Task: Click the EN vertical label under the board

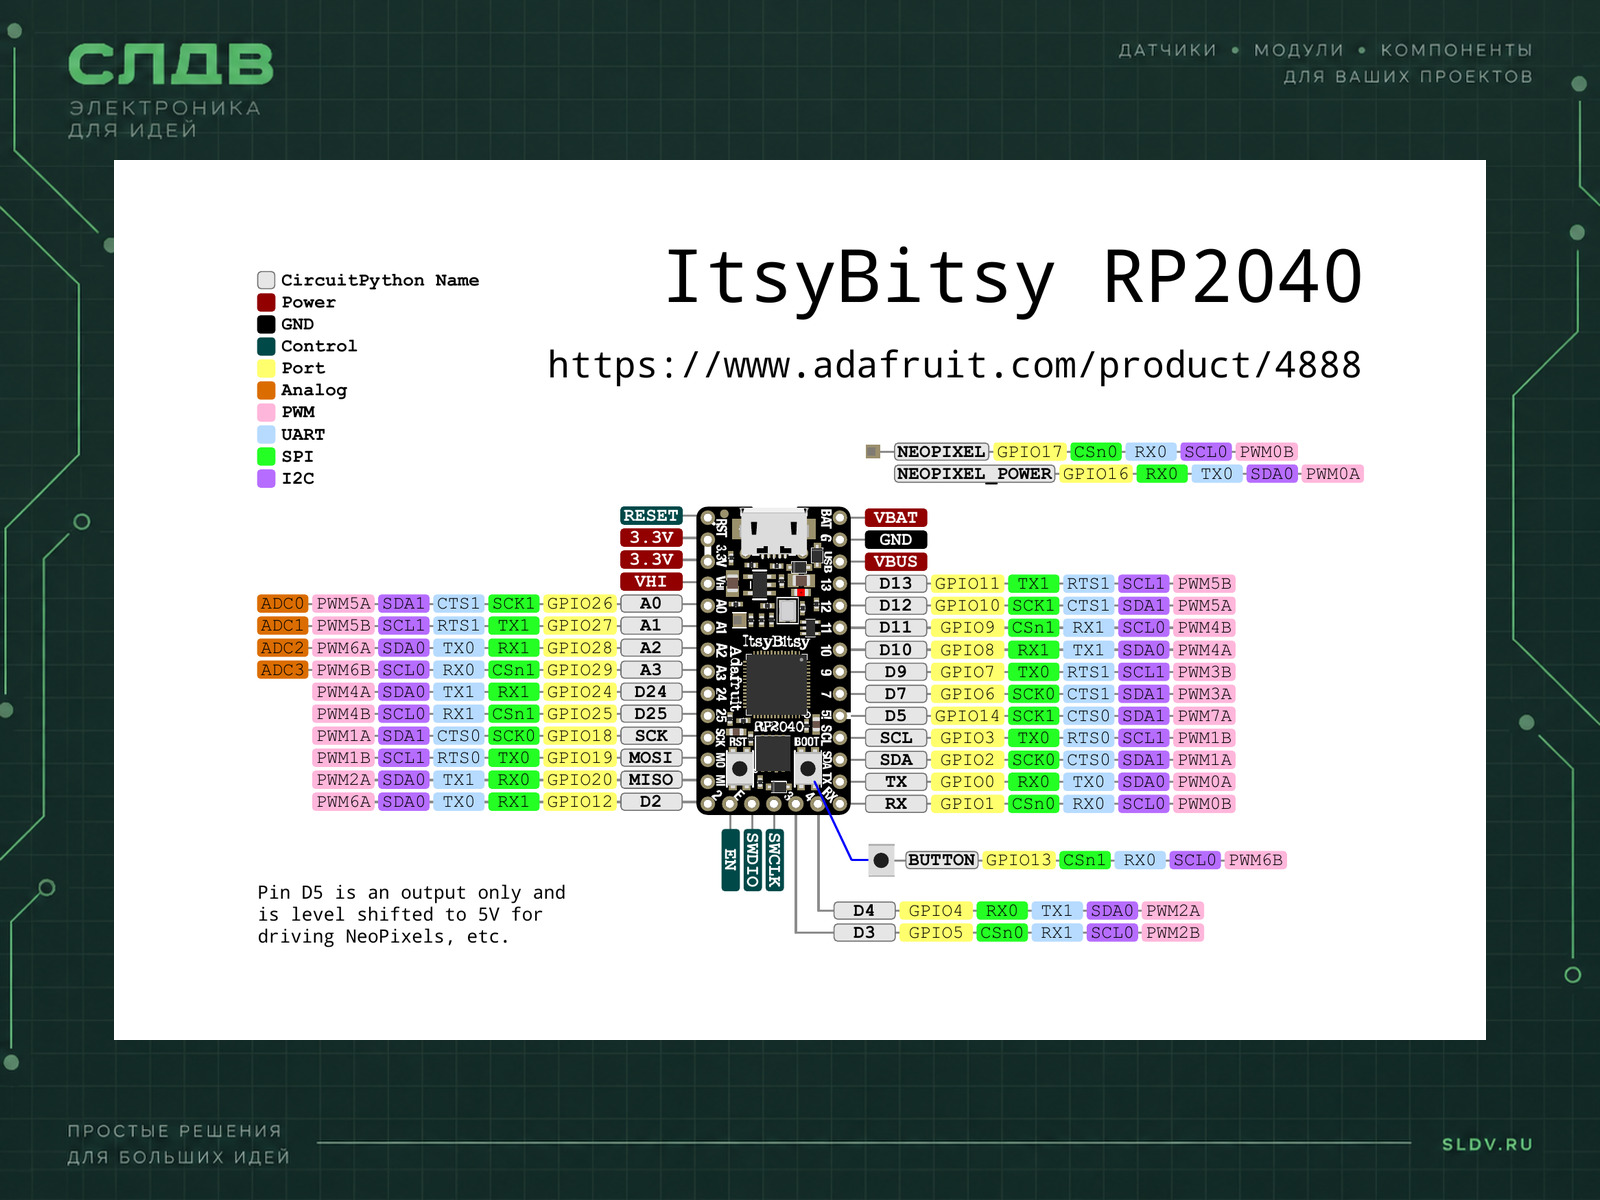Action: (730, 860)
